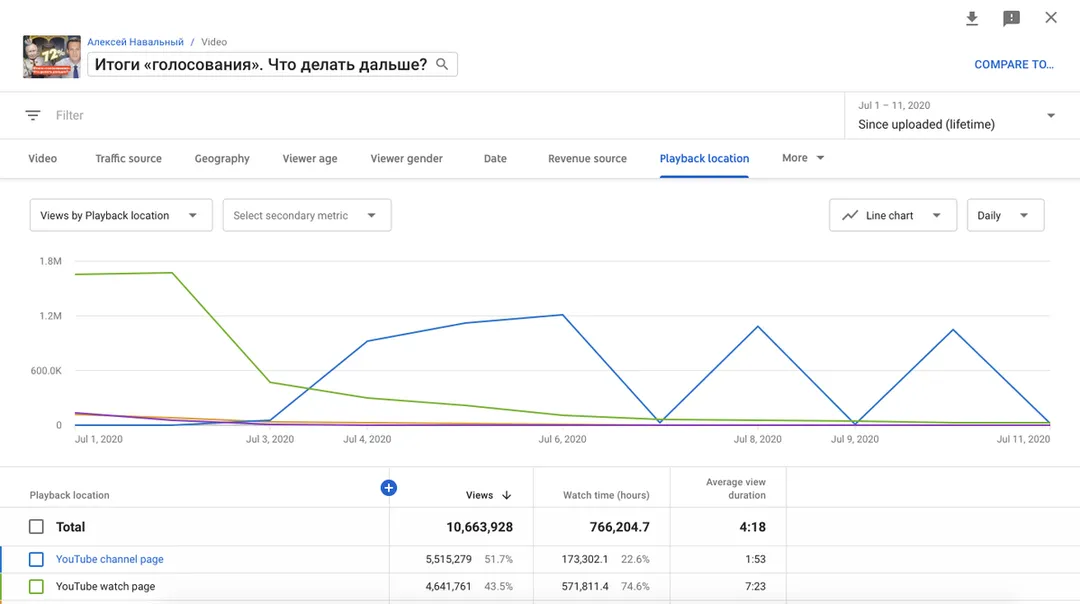Click the Jul 6, 2020 axis label
This screenshot has width=1080, height=604.
[562, 439]
